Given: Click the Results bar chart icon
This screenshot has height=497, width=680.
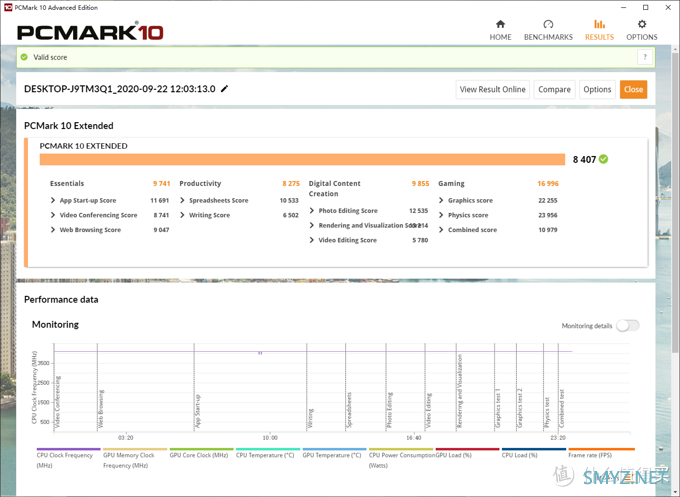Looking at the screenshot, I should click(x=599, y=24).
